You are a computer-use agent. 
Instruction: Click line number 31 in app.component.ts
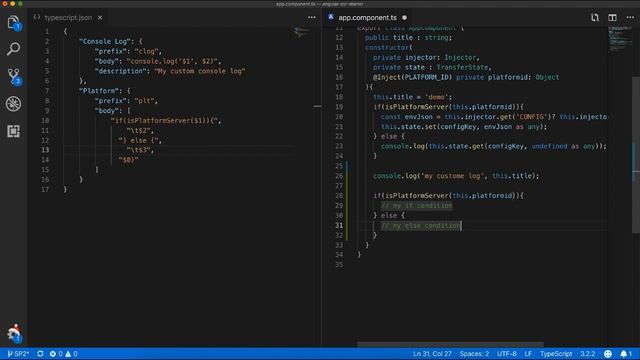[x=339, y=225]
